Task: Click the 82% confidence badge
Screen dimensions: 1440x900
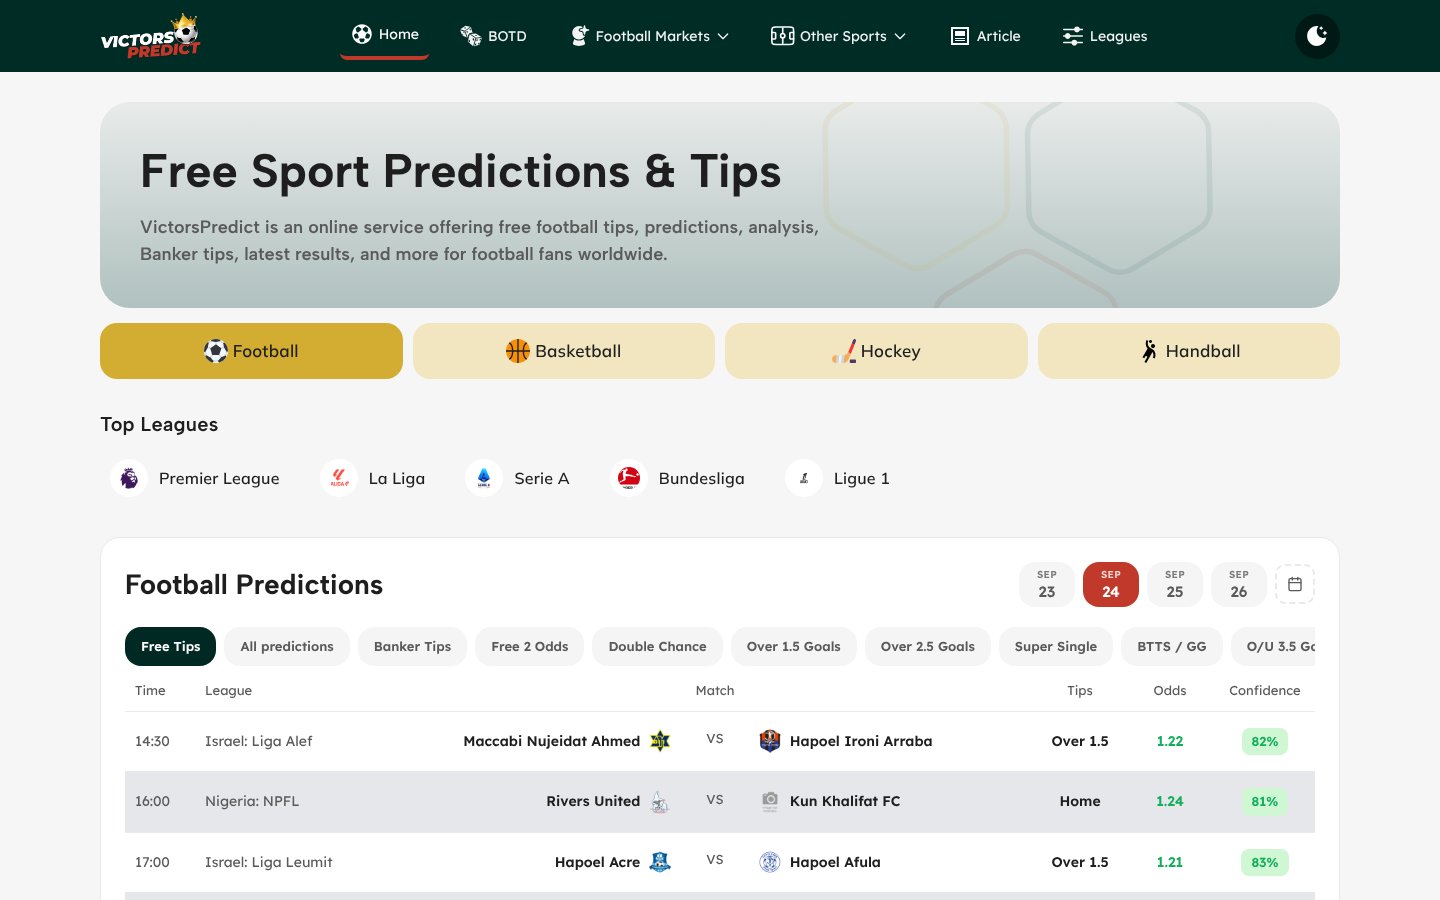Action: tap(1265, 741)
